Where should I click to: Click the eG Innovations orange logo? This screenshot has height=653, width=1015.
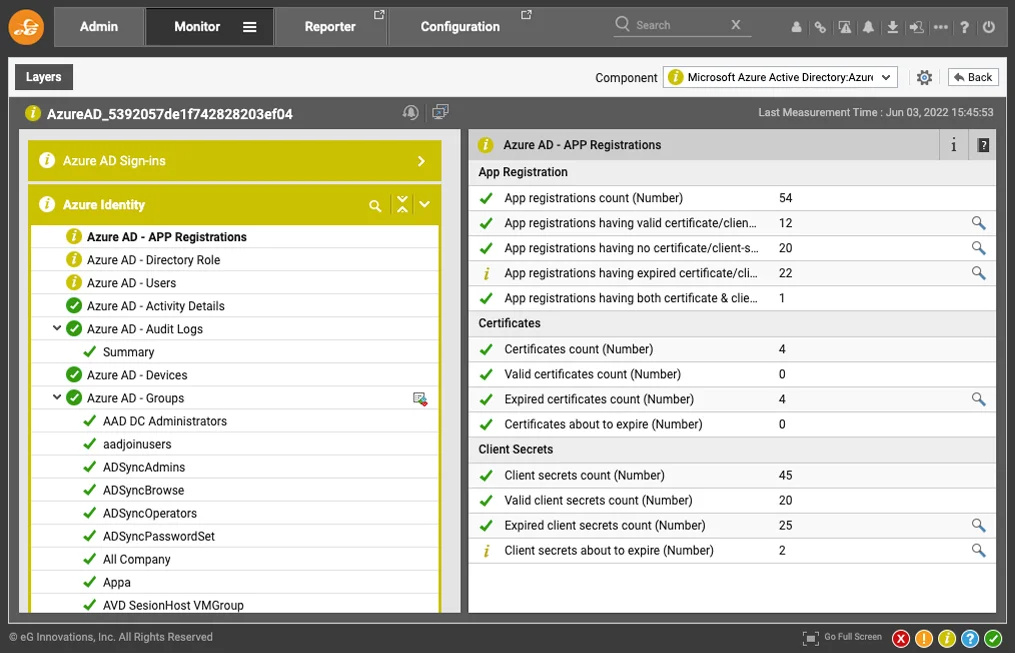coord(27,27)
